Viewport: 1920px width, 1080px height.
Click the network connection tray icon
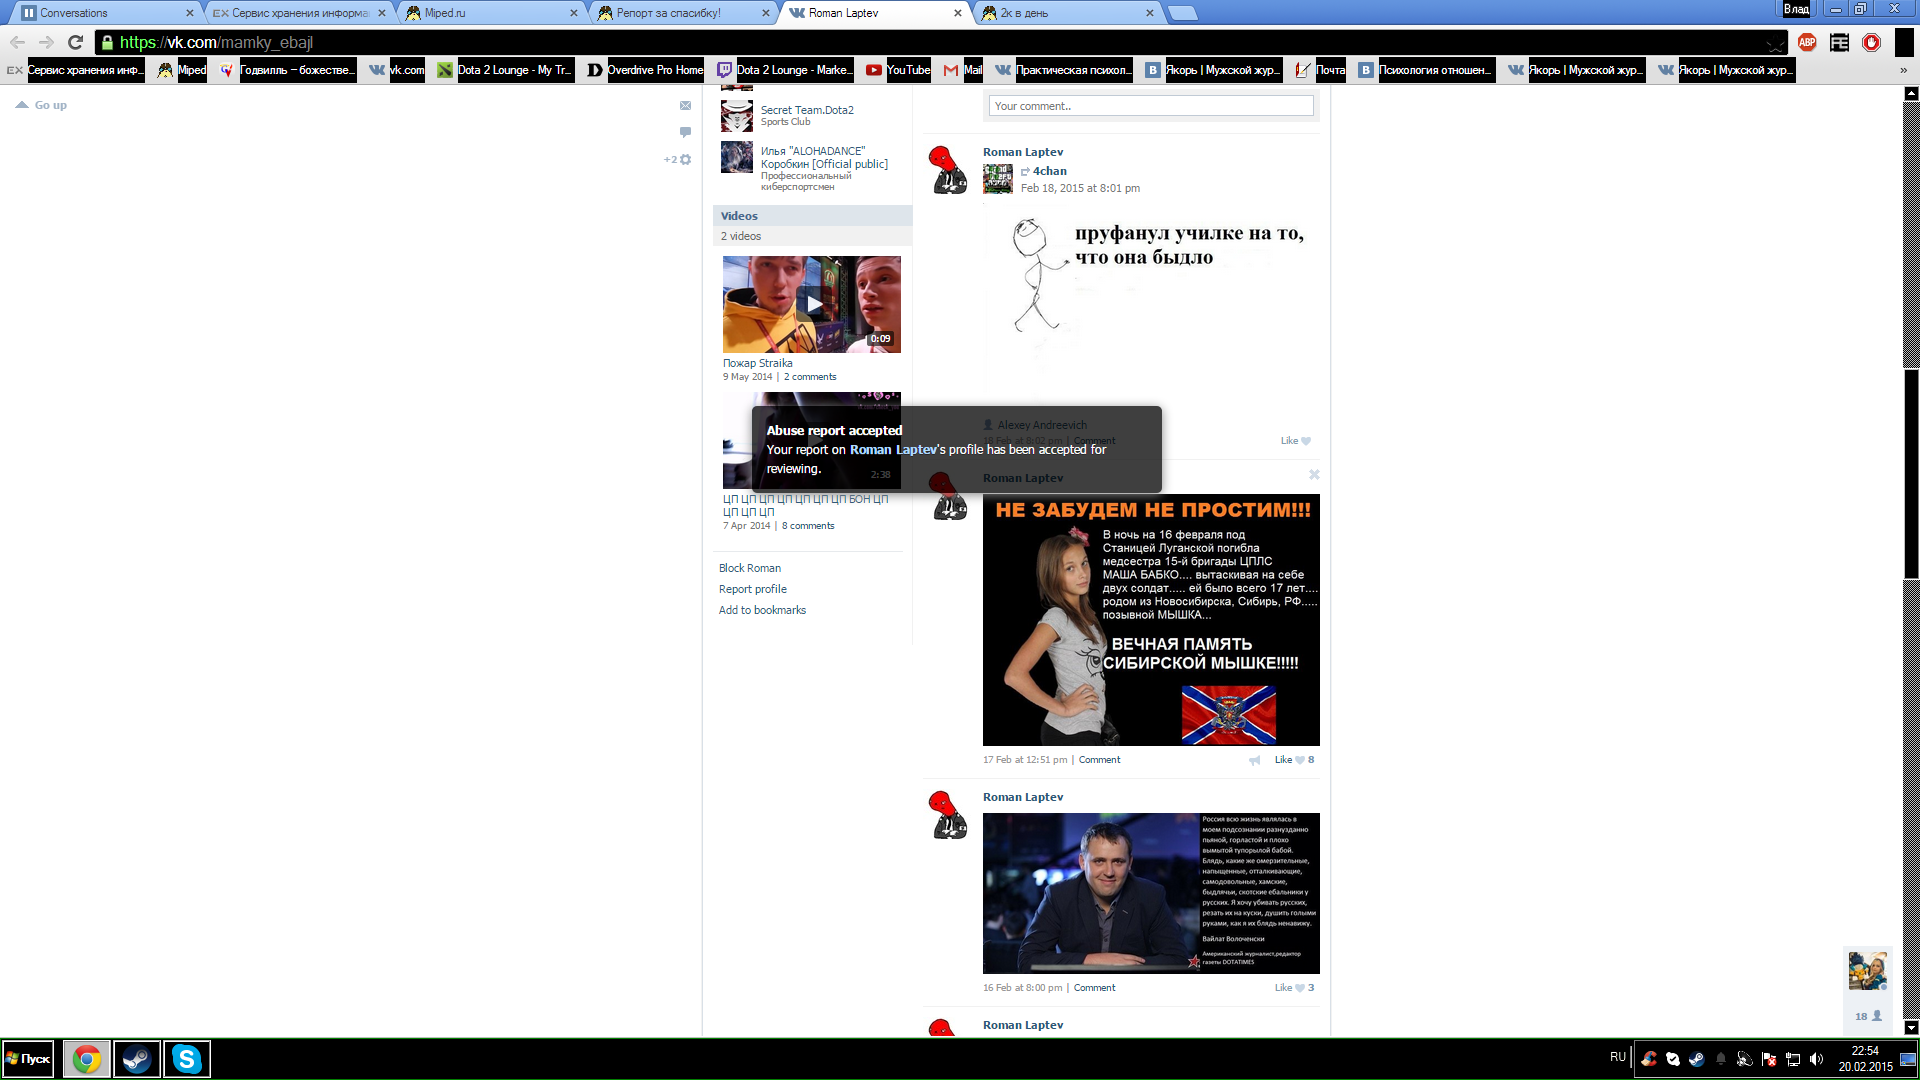1792,1059
